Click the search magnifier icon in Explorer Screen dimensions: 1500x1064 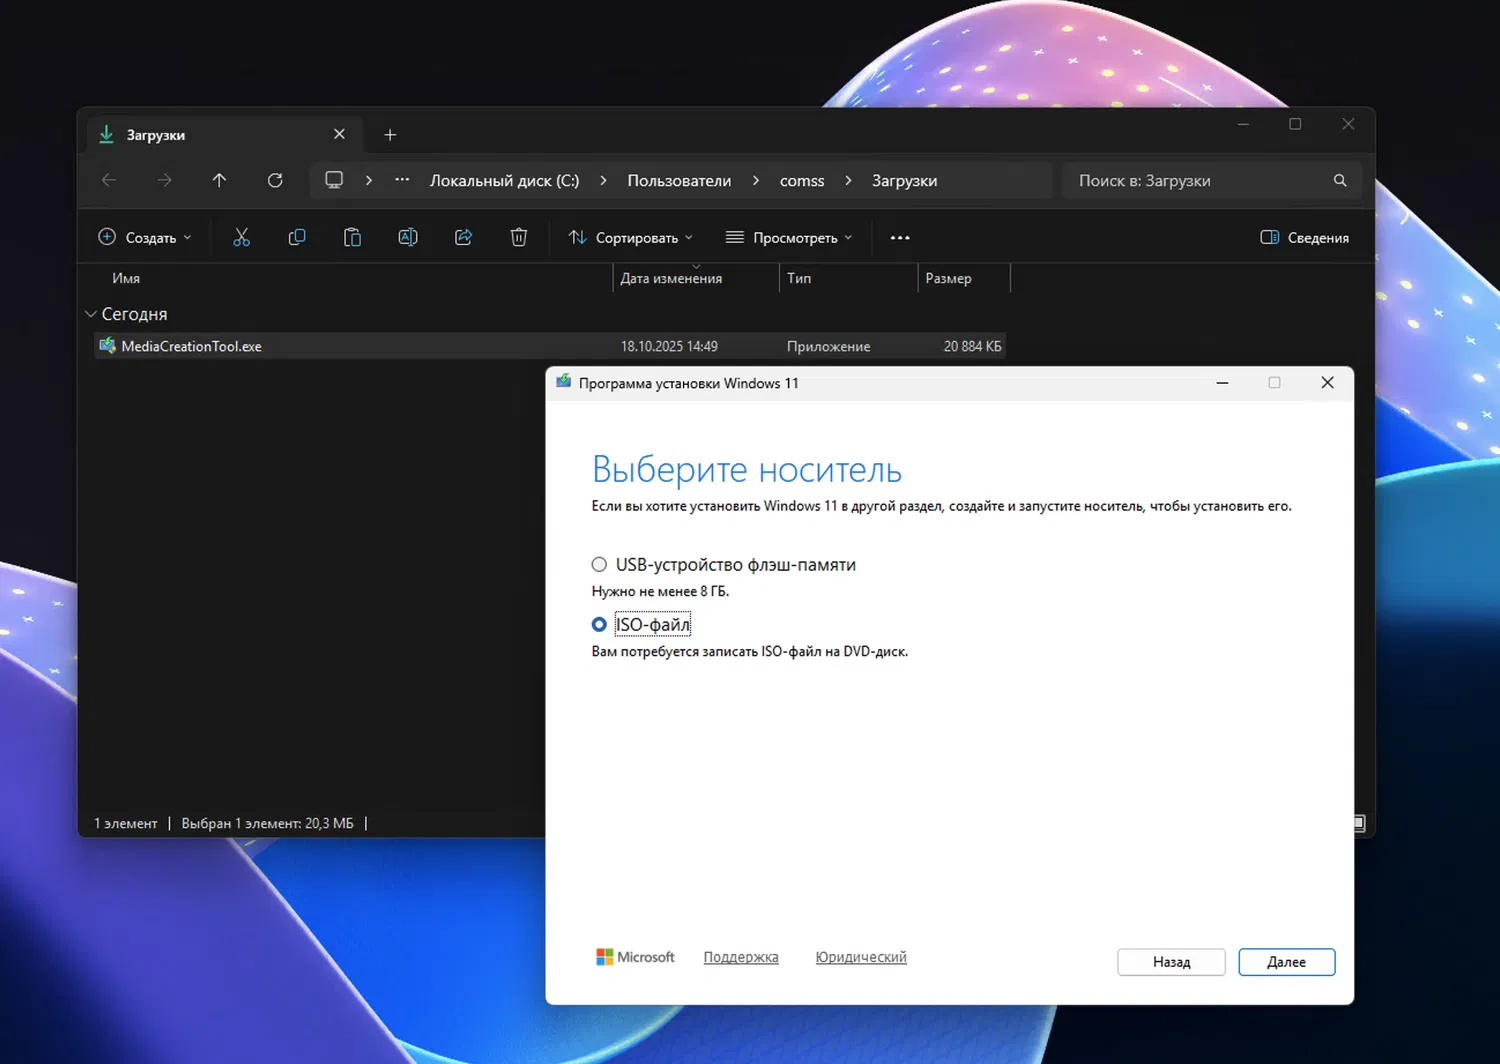[1340, 181]
